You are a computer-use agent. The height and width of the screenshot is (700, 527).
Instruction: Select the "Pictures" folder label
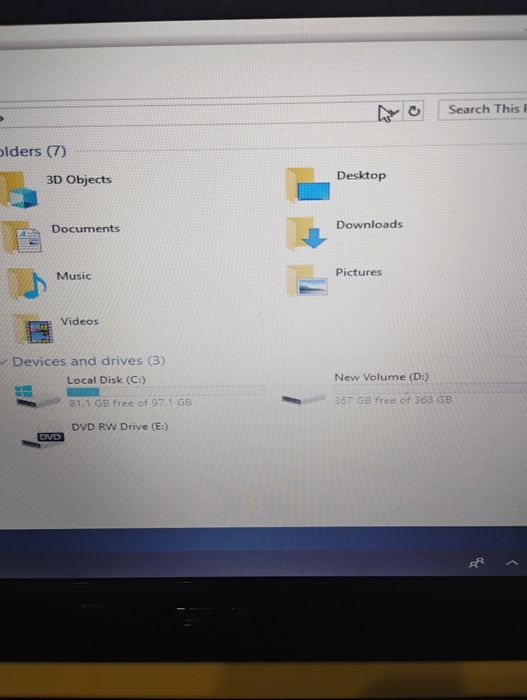pyautogui.click(x=359, y=272)
